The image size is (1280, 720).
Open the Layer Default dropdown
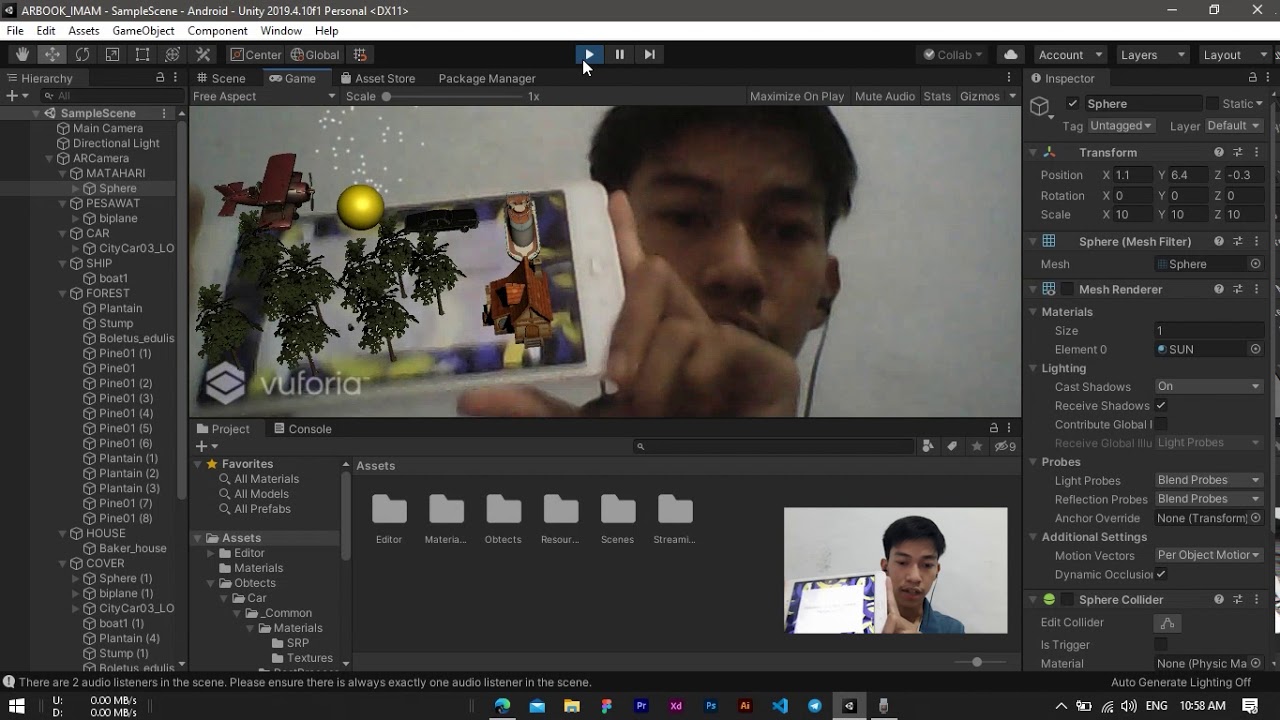(1234, 126)
